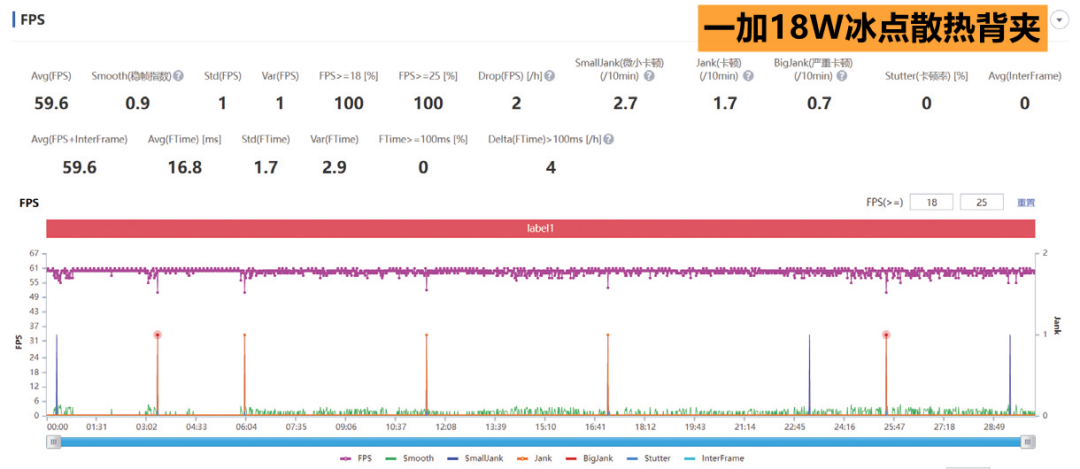The image size is (1080, 469).
Task: Click the Avg(FPS+InterFrame) label
Action: tap(80, 139)
